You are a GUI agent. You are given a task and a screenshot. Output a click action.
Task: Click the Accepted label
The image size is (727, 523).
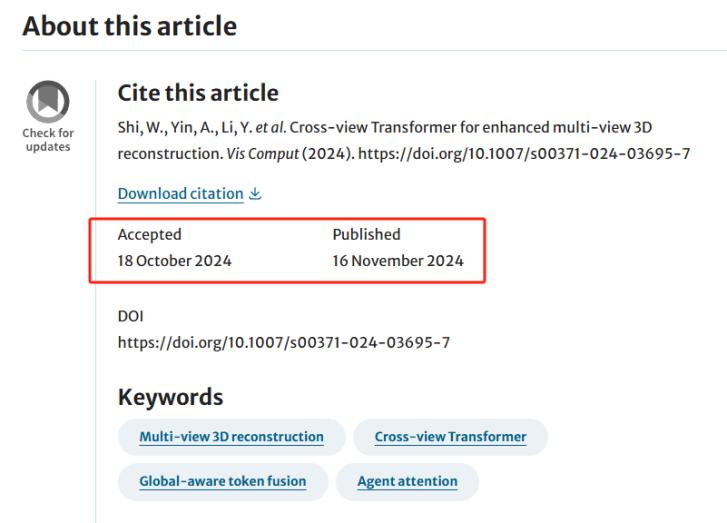click(x=149, y=235)
